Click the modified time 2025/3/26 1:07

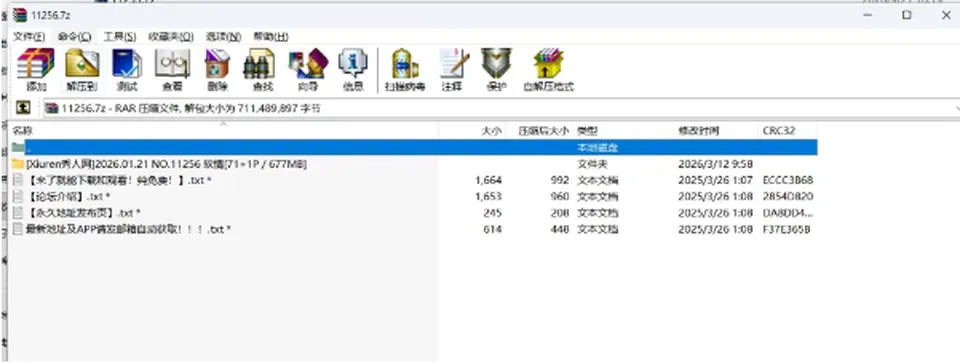pos(715,180)
